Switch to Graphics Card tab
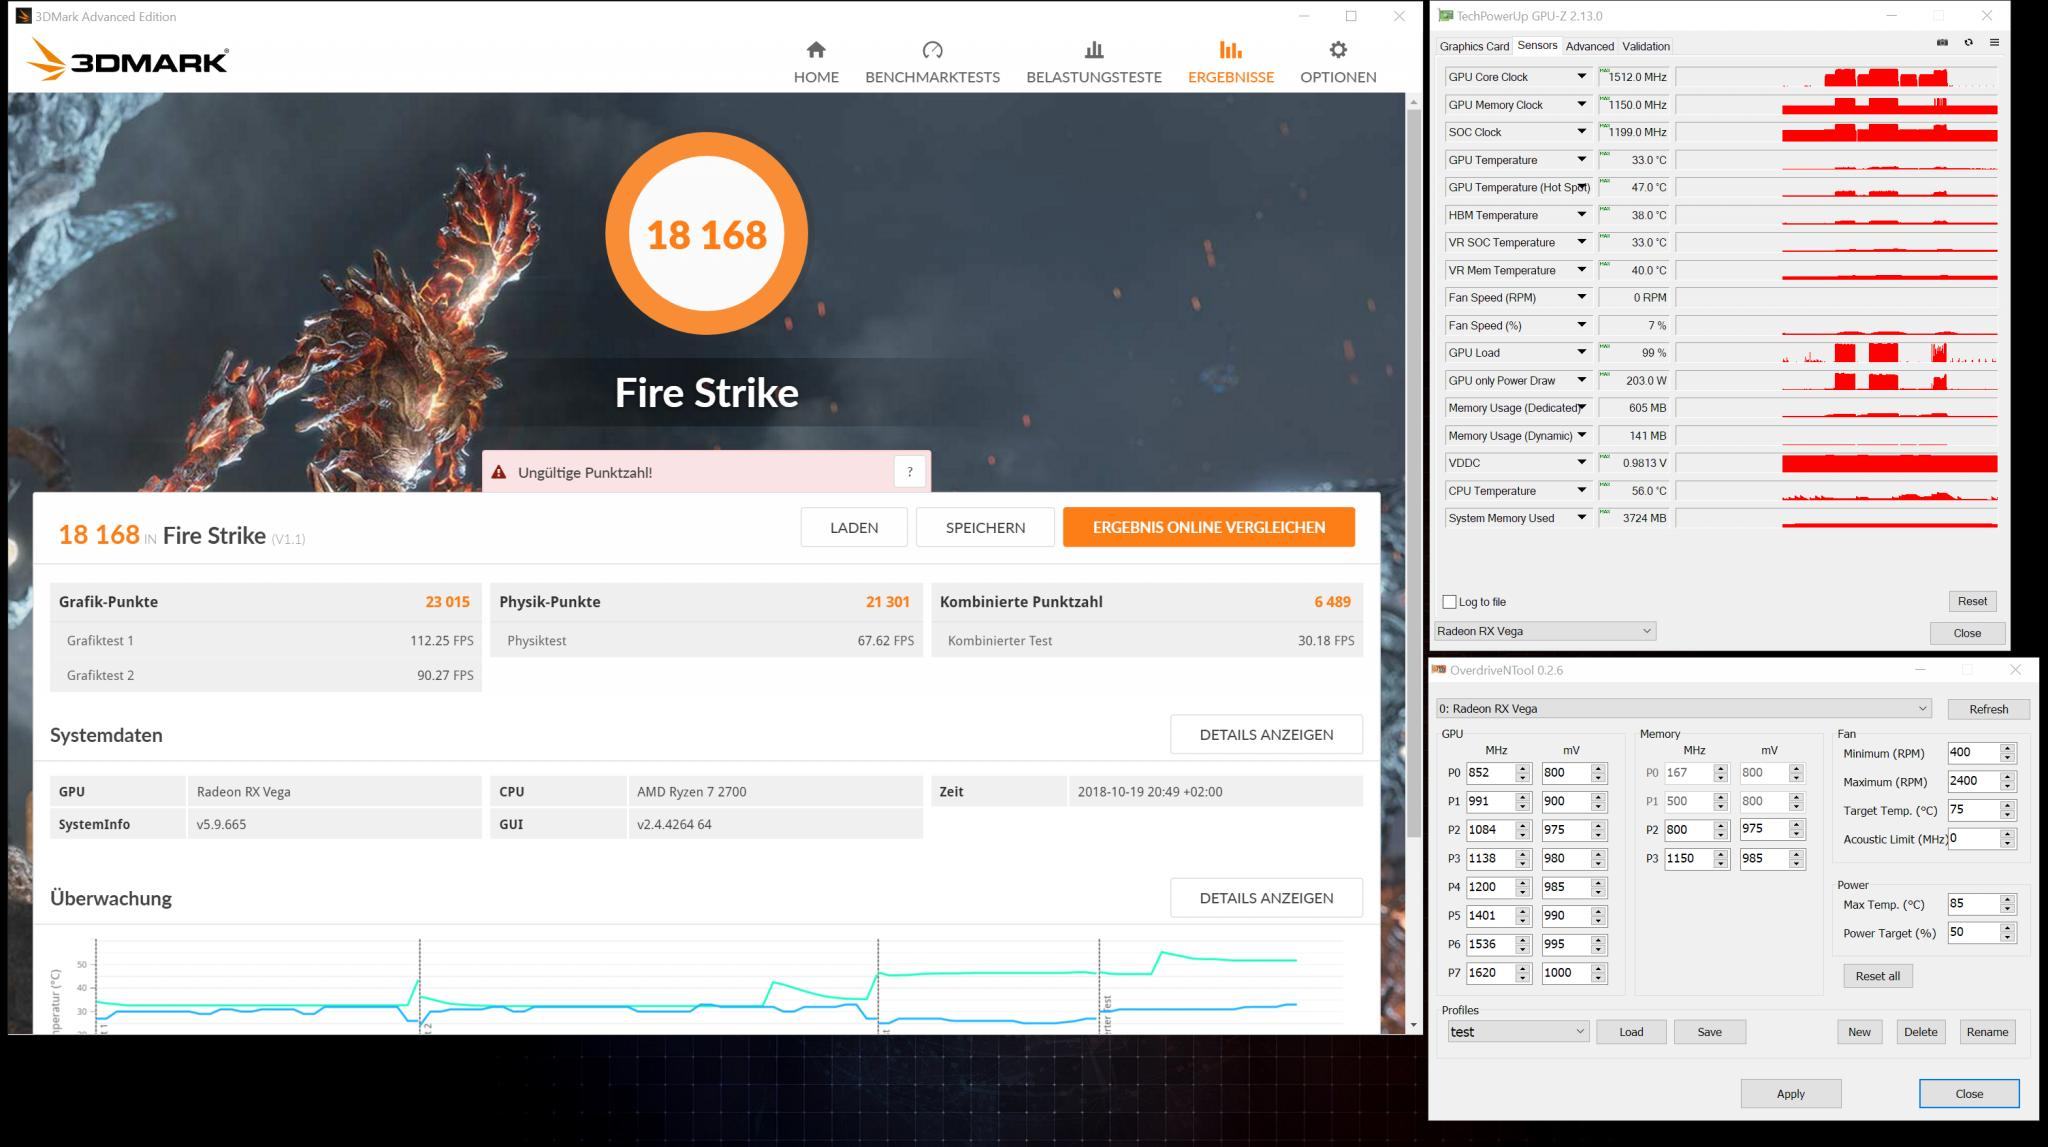Screen dimensions: 2048x1147 1473,46
